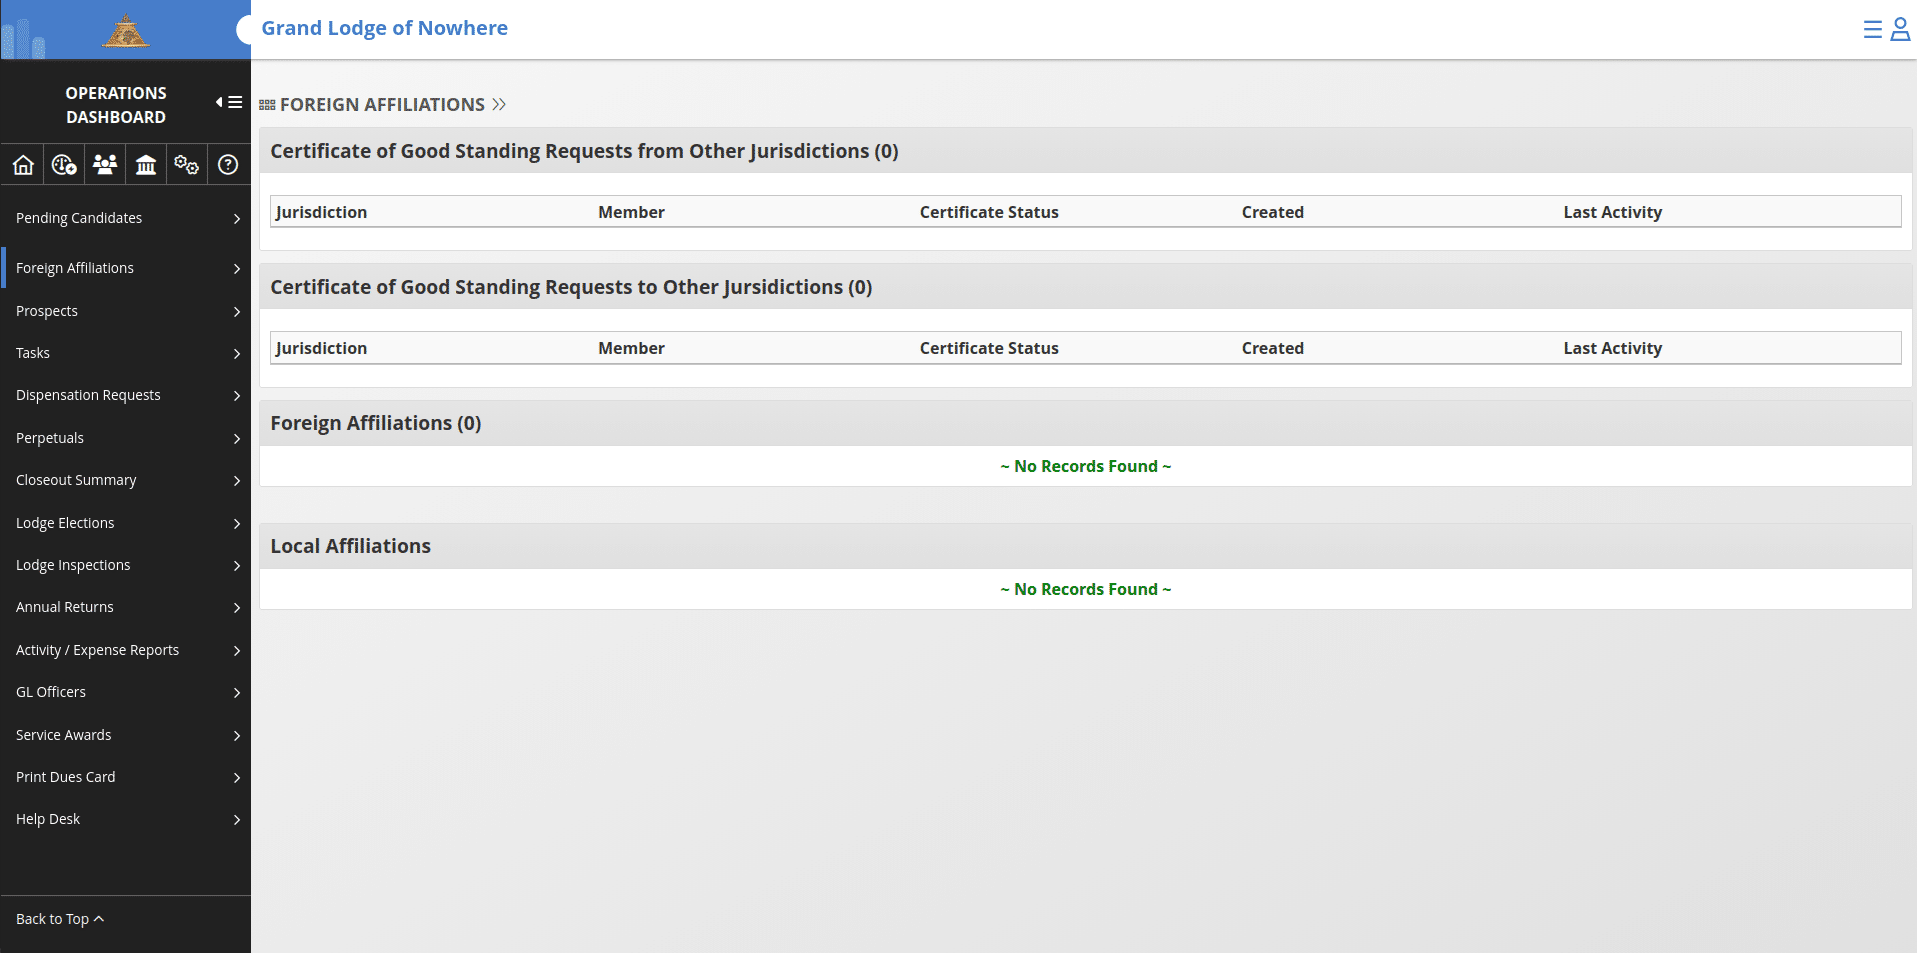Click Member header in requests to other jurisdictions
The width and height of the screenshot is (1917, 953).
click(631, 348)
